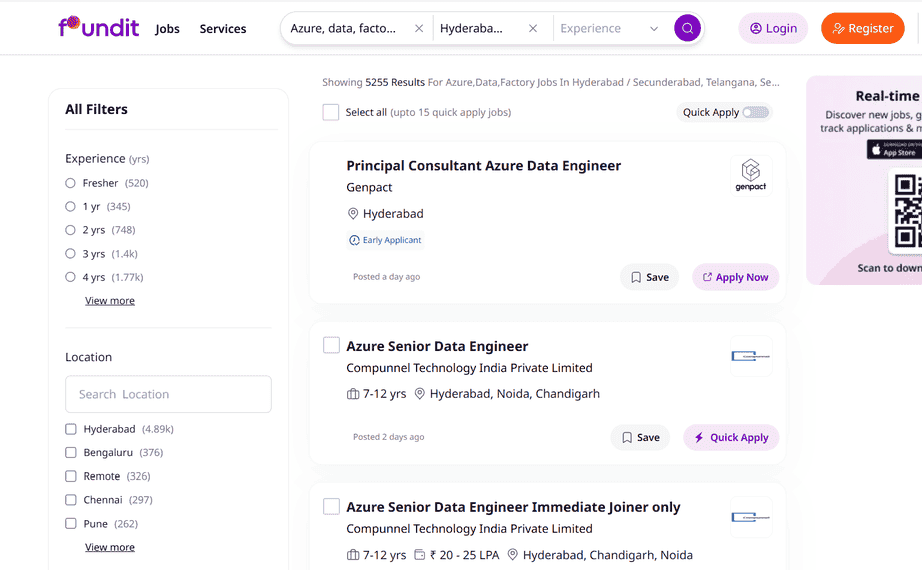Check the Chennai location filter

[x=71, y=500]
